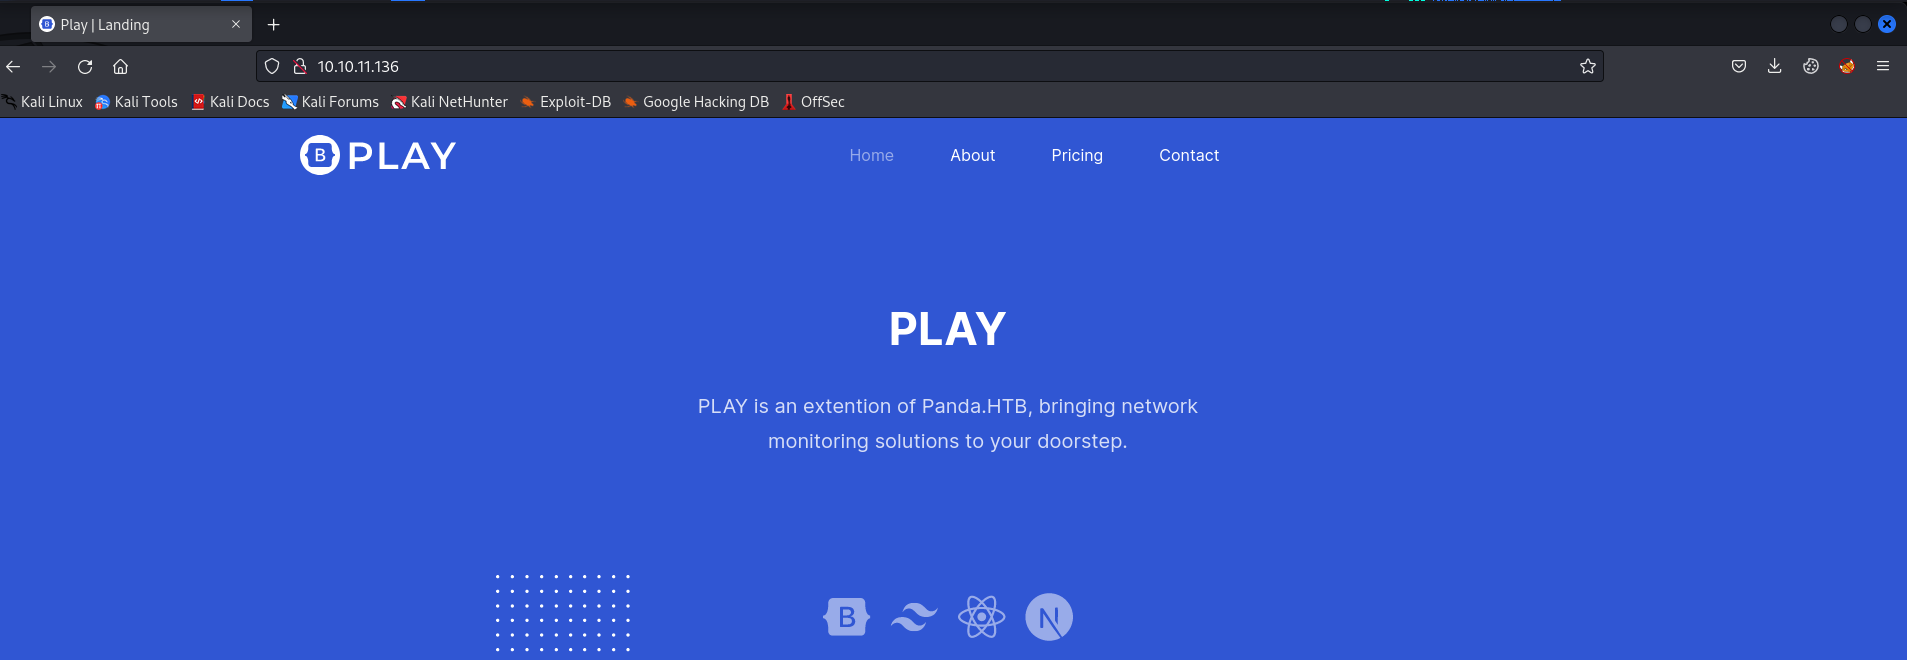Click the browser Forward arrow
The width and height of the screenshot is (1907, 660).
49,66
